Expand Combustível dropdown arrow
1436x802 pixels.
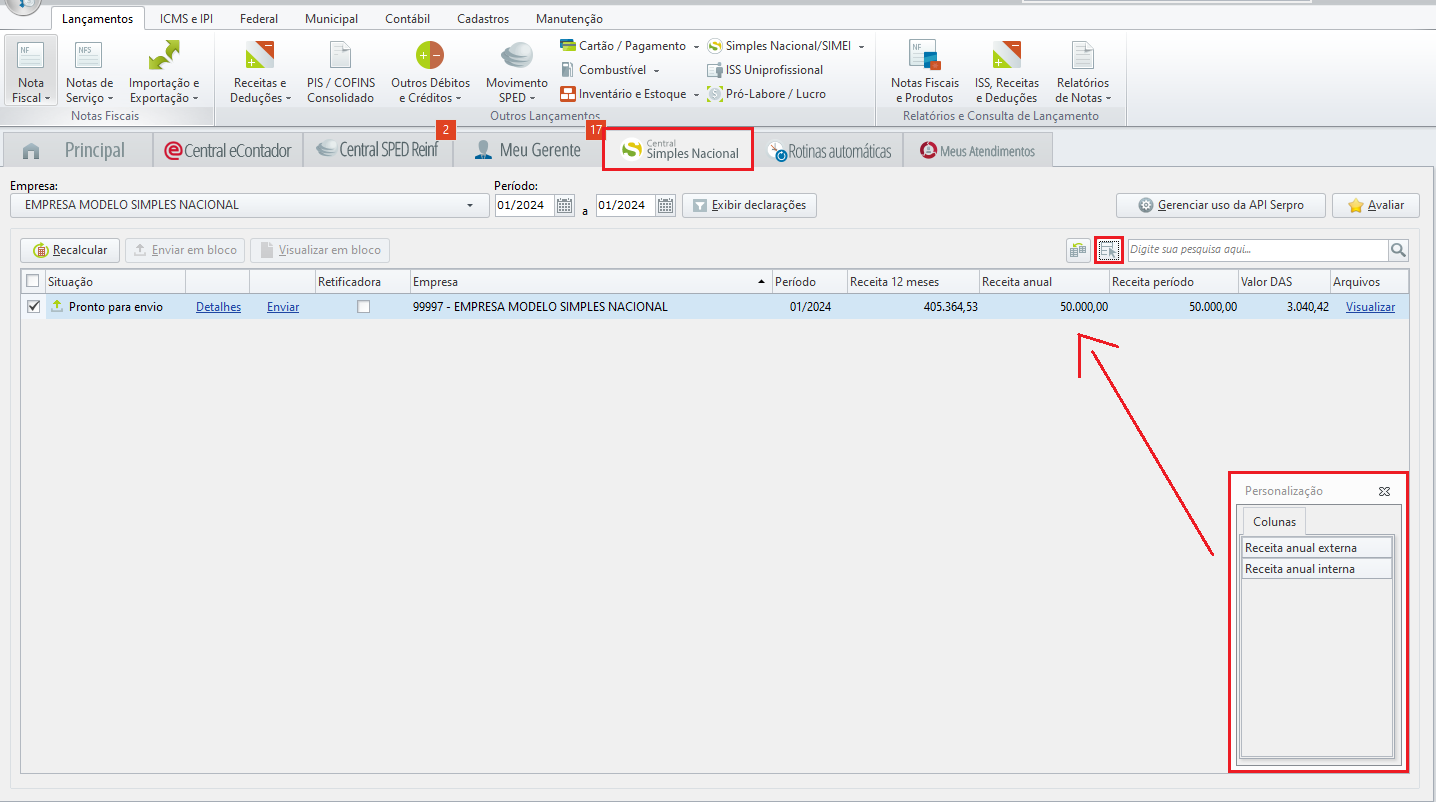click(x=657, y=71)
